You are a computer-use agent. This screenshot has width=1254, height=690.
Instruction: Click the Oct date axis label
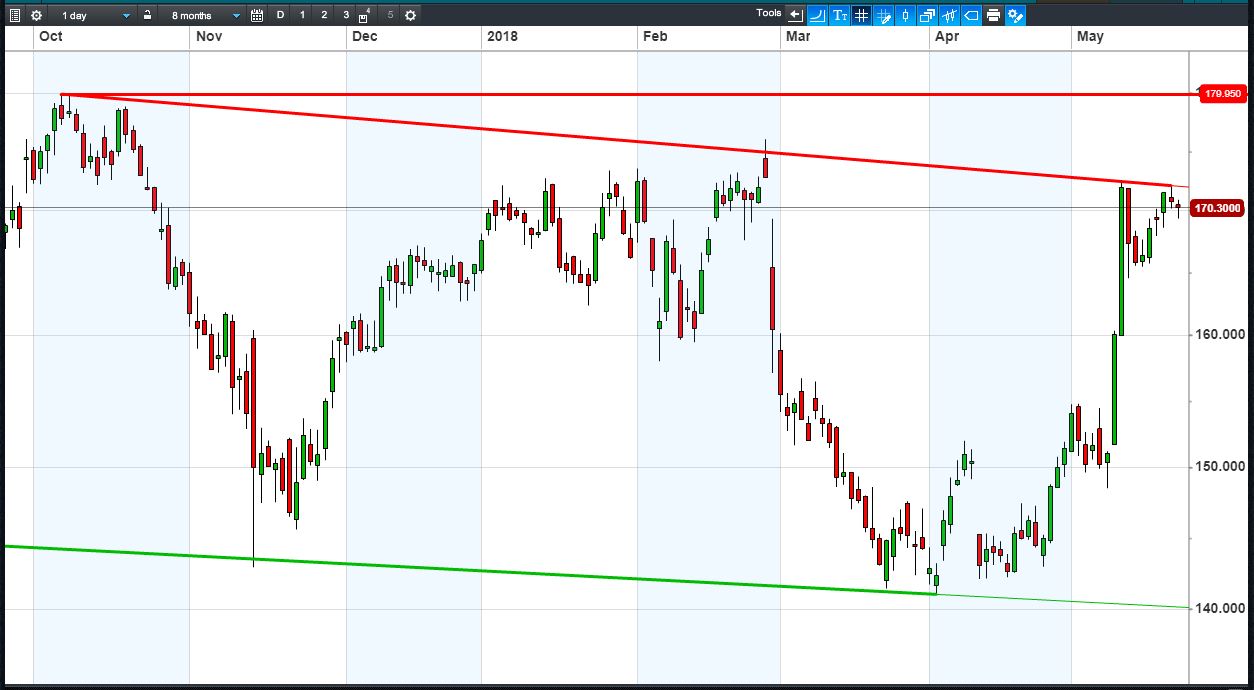point(50,37)
